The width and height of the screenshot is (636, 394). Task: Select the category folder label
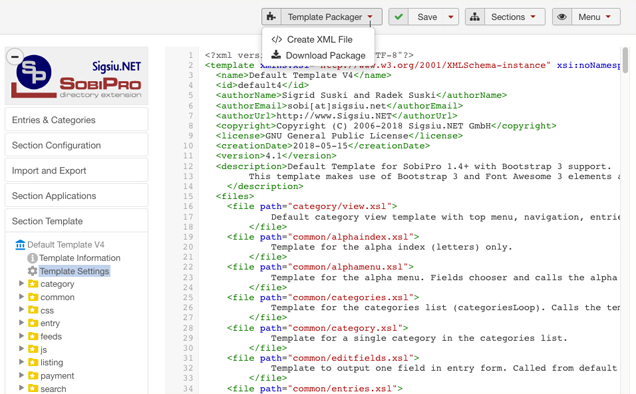click(x=57, y=284)
